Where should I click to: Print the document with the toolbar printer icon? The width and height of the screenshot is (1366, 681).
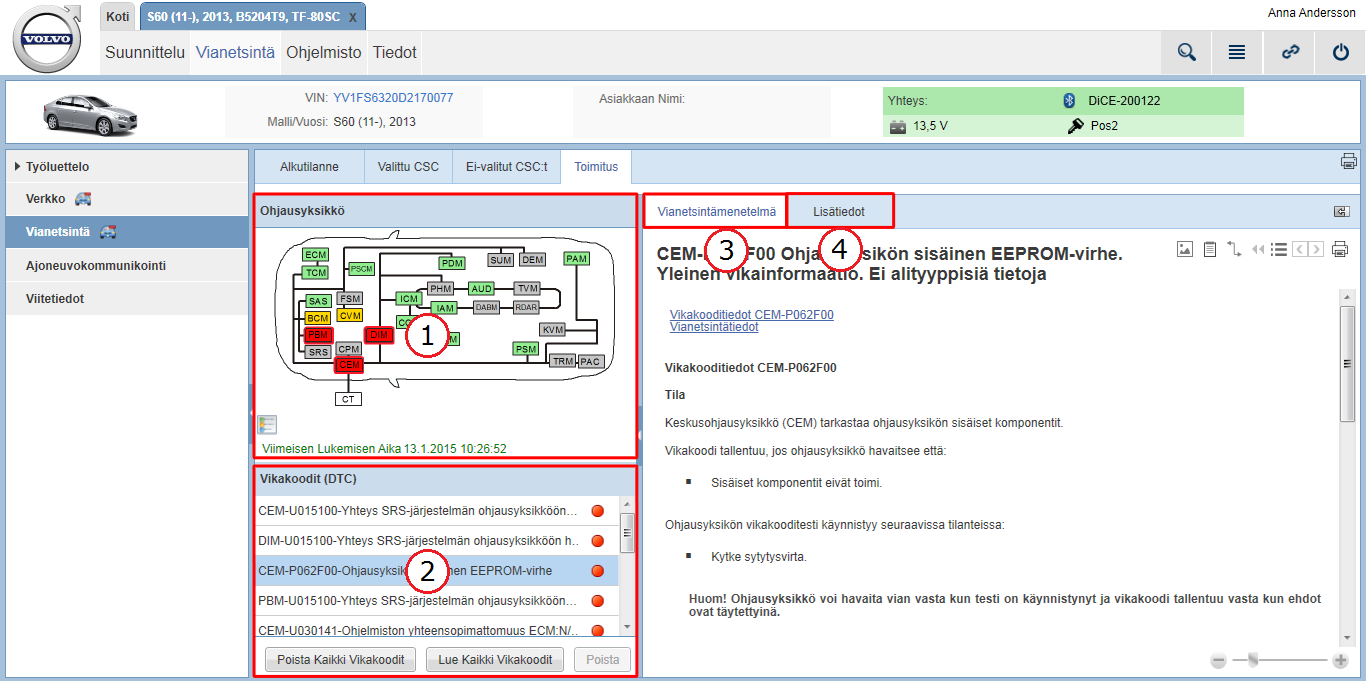click(1340, 249)
